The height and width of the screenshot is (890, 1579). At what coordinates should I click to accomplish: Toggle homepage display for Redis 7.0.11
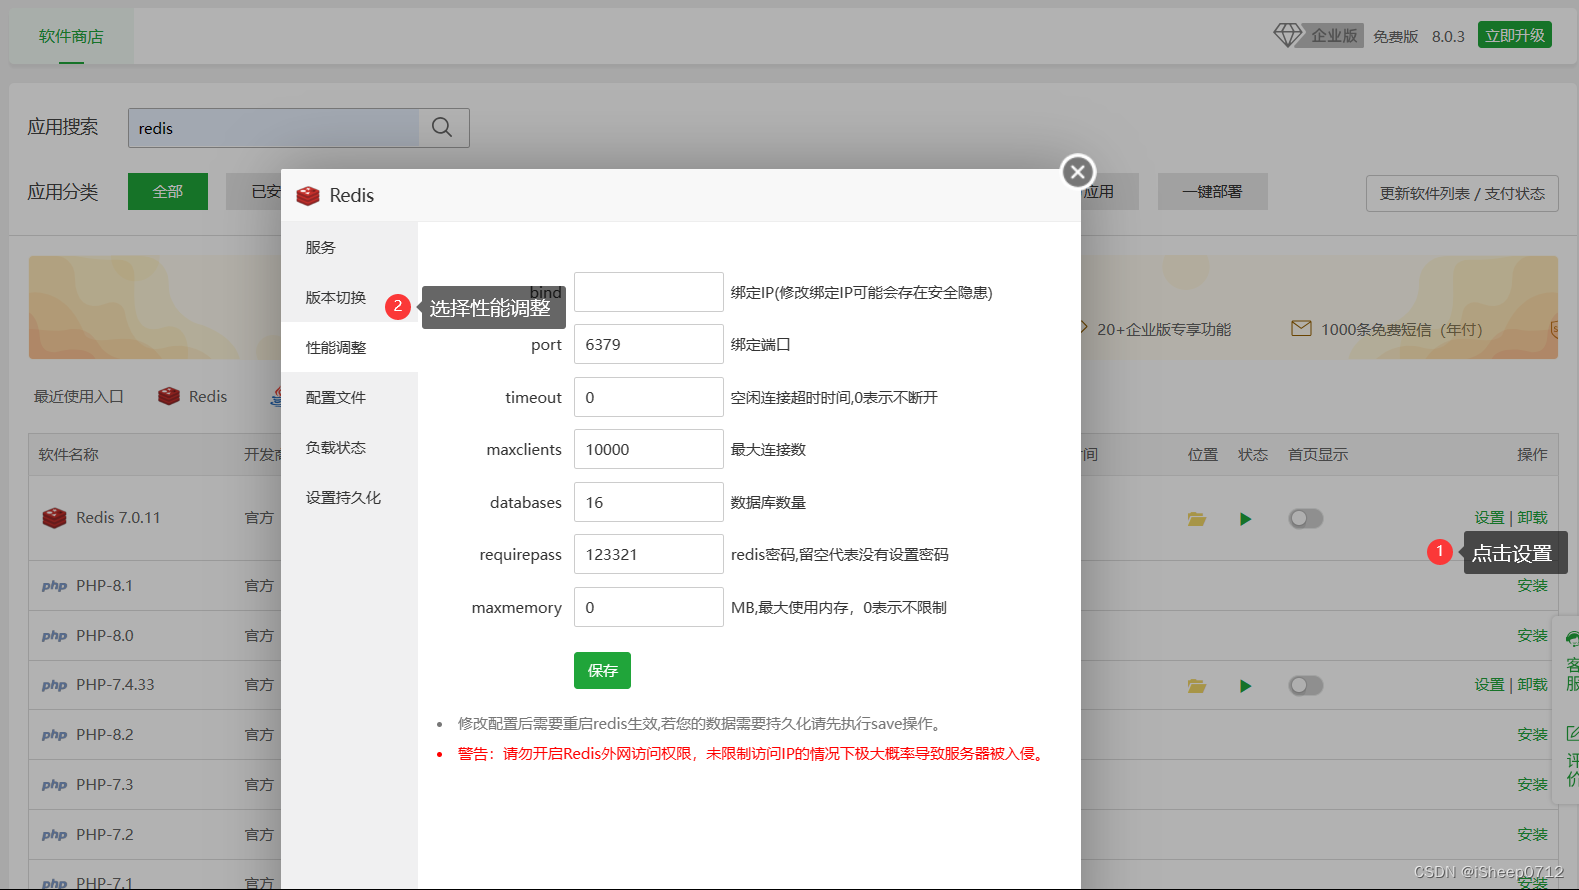click(1305, 519)
